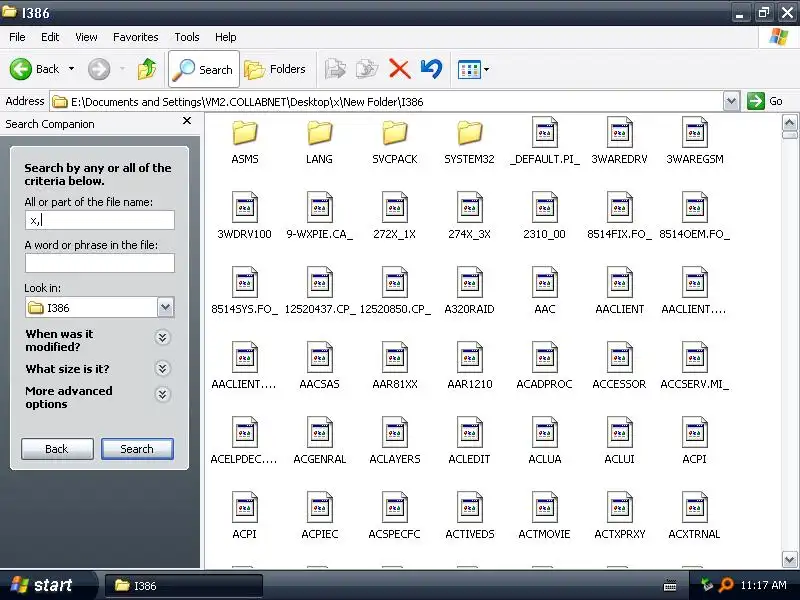Toggle the Search pane toolbar button
Image resolution: width=800 pixels, height=600 pixels.
[204, 69]
